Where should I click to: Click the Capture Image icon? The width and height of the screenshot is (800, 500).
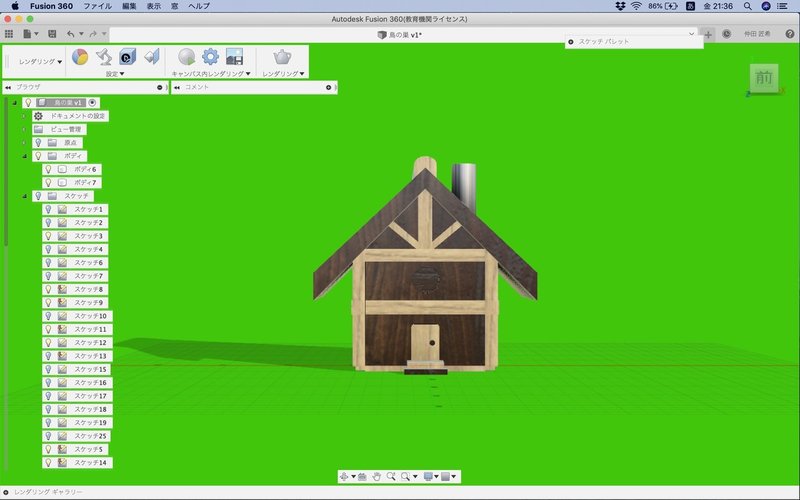234,57
